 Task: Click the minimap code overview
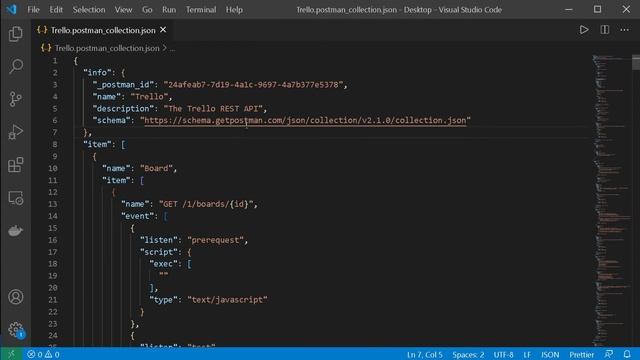click(x=611, y=200)
